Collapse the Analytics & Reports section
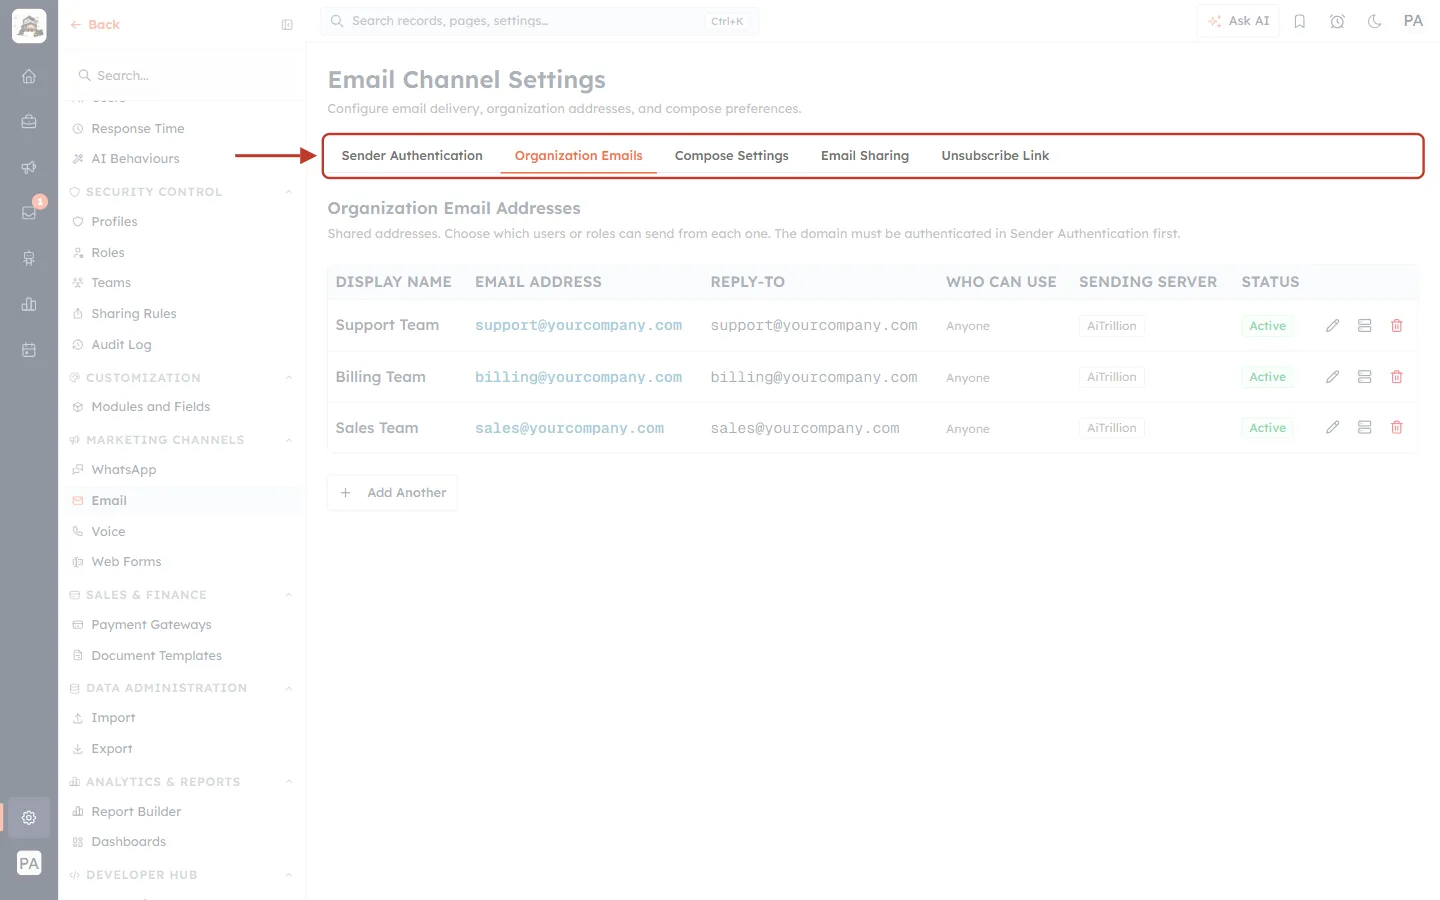The height and width of the screenshot is (900, 1440). click(289, 782)
